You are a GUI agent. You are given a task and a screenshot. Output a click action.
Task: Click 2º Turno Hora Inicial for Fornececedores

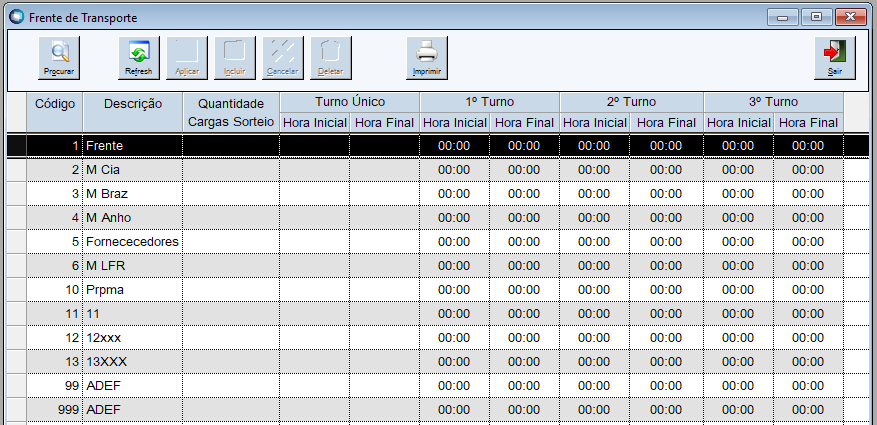(x=595, y=242)
